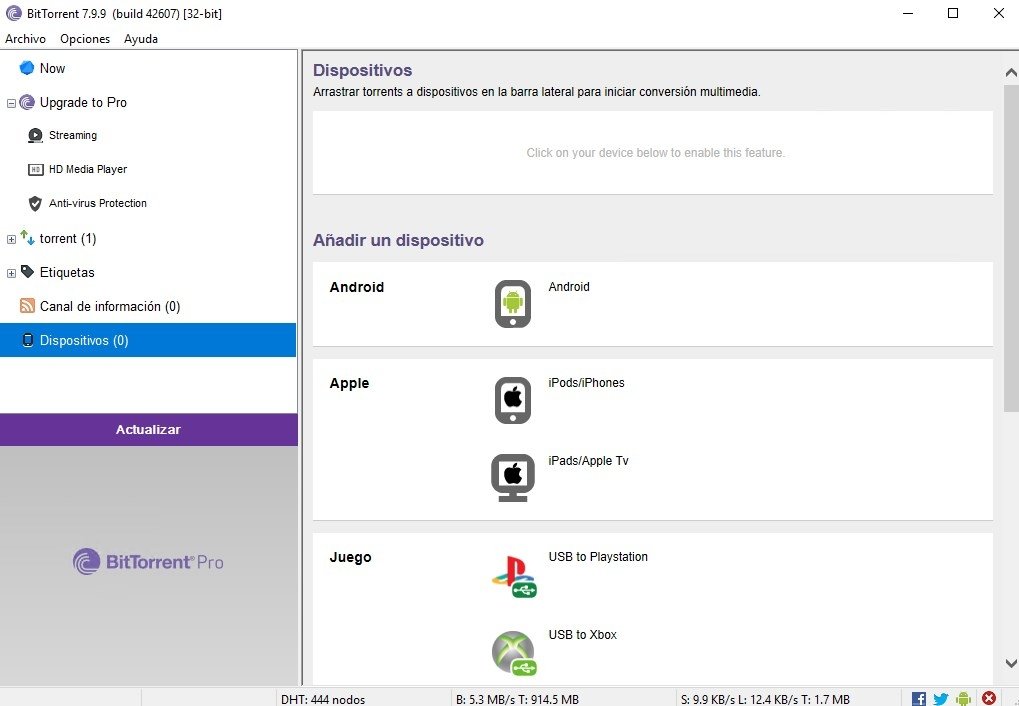
Task: Collapse the Upgrade to Pro tree
Action: pyautogui.click(x=11, y=103)
